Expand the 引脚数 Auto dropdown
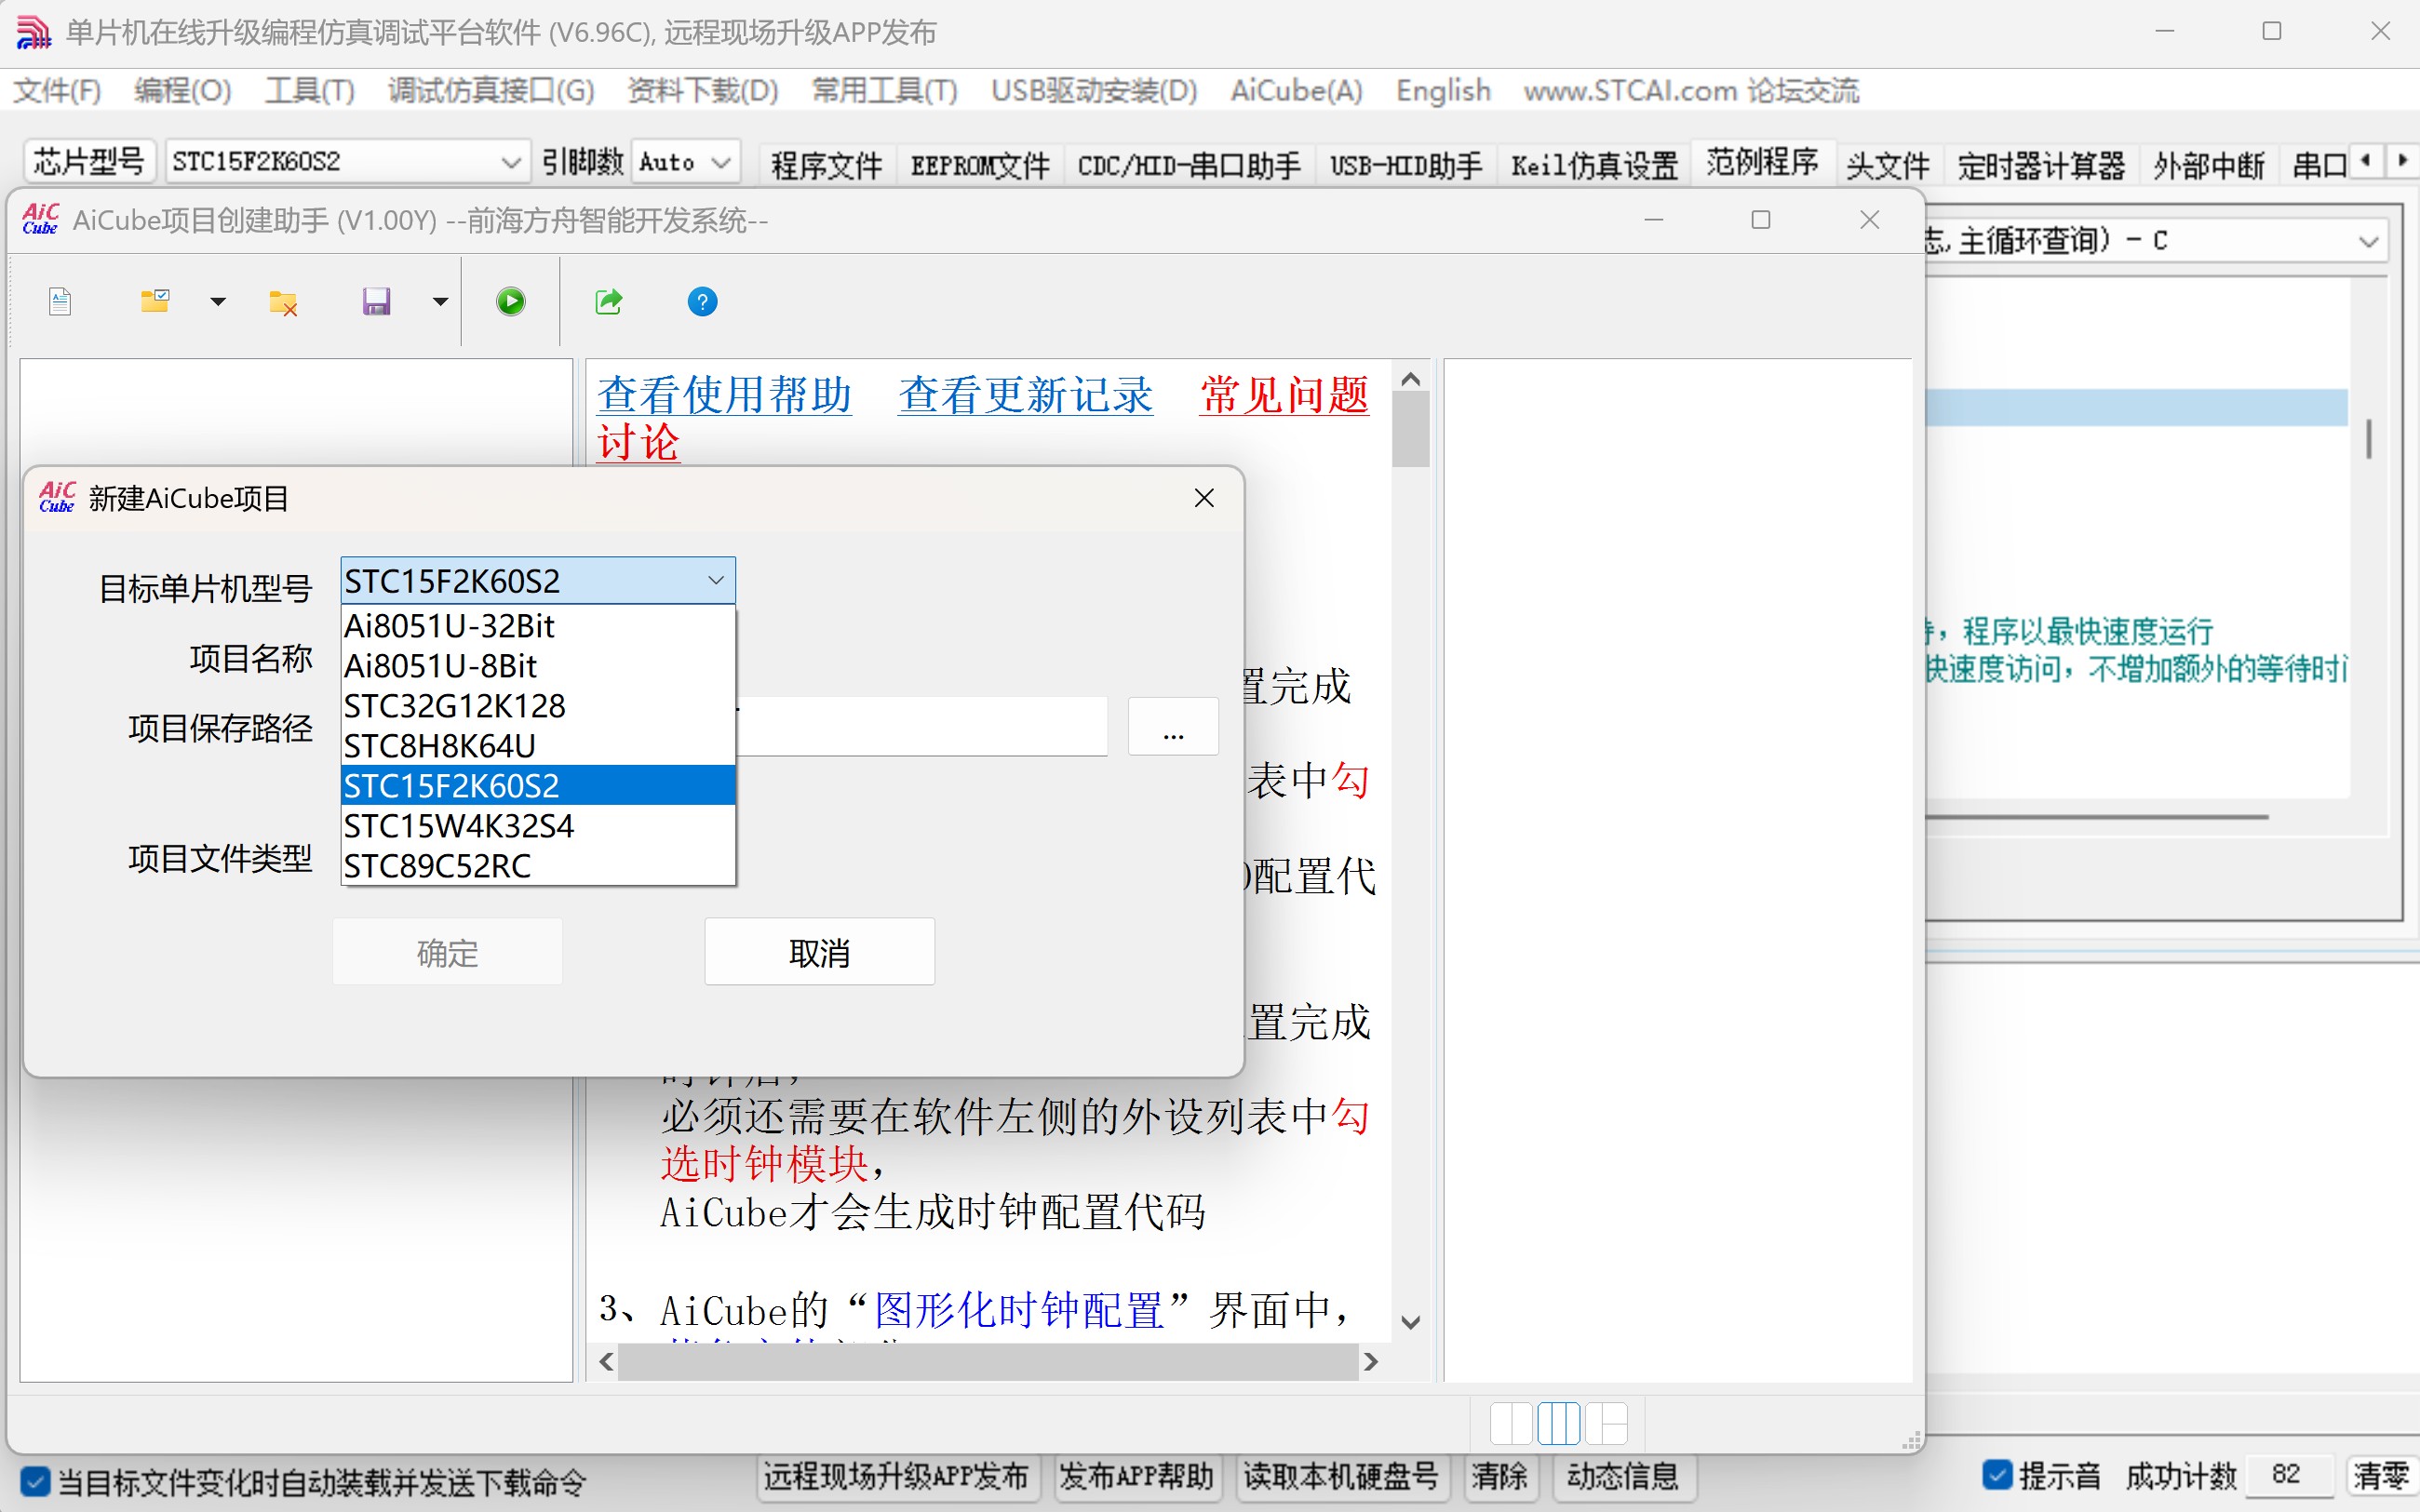The image size is (2420, 1512). 685,162
